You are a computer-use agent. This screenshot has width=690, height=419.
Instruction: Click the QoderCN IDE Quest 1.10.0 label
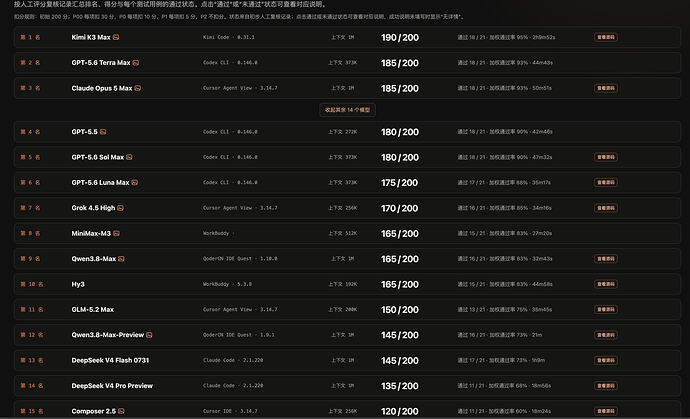pos(240,259)
